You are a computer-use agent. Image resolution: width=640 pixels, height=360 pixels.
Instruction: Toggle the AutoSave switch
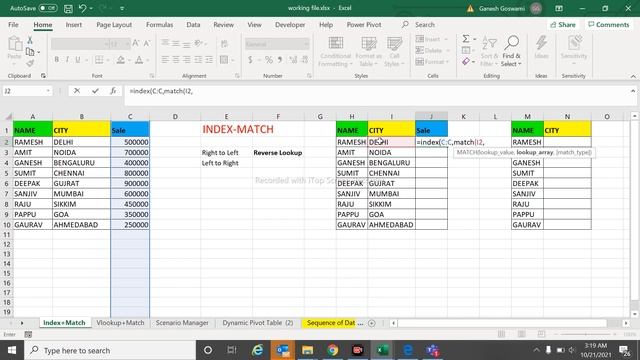(x=48, y=8)
